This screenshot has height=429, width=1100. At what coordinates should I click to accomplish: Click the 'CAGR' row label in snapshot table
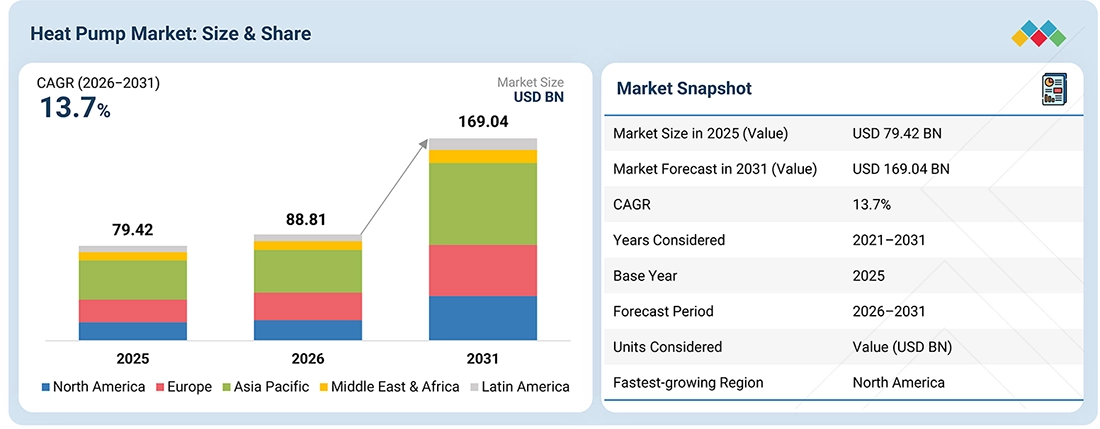click(x=631, y=204)
